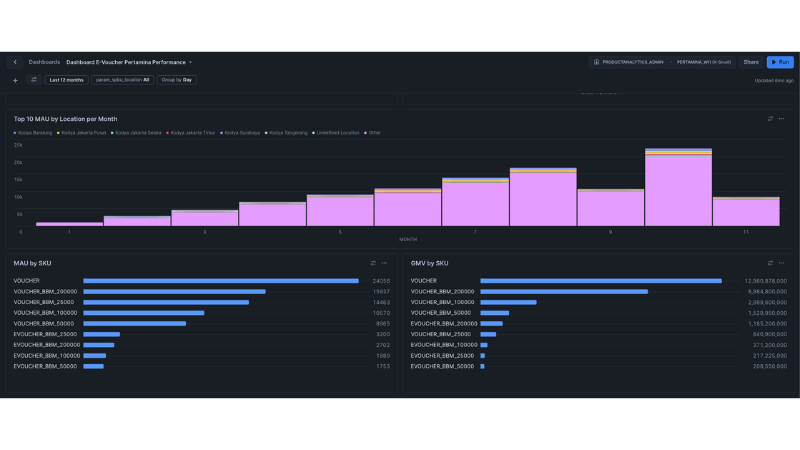Click VOUCHER_BBM_25000 label in MAU by SKU
Viewport: 800px width, 450px height.
pos(43,303)
